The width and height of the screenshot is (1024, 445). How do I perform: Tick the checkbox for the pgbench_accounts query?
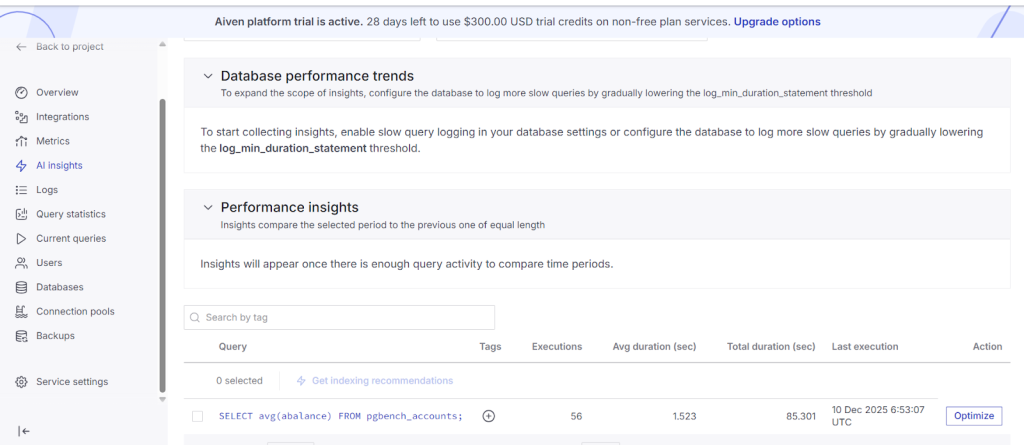198,416
